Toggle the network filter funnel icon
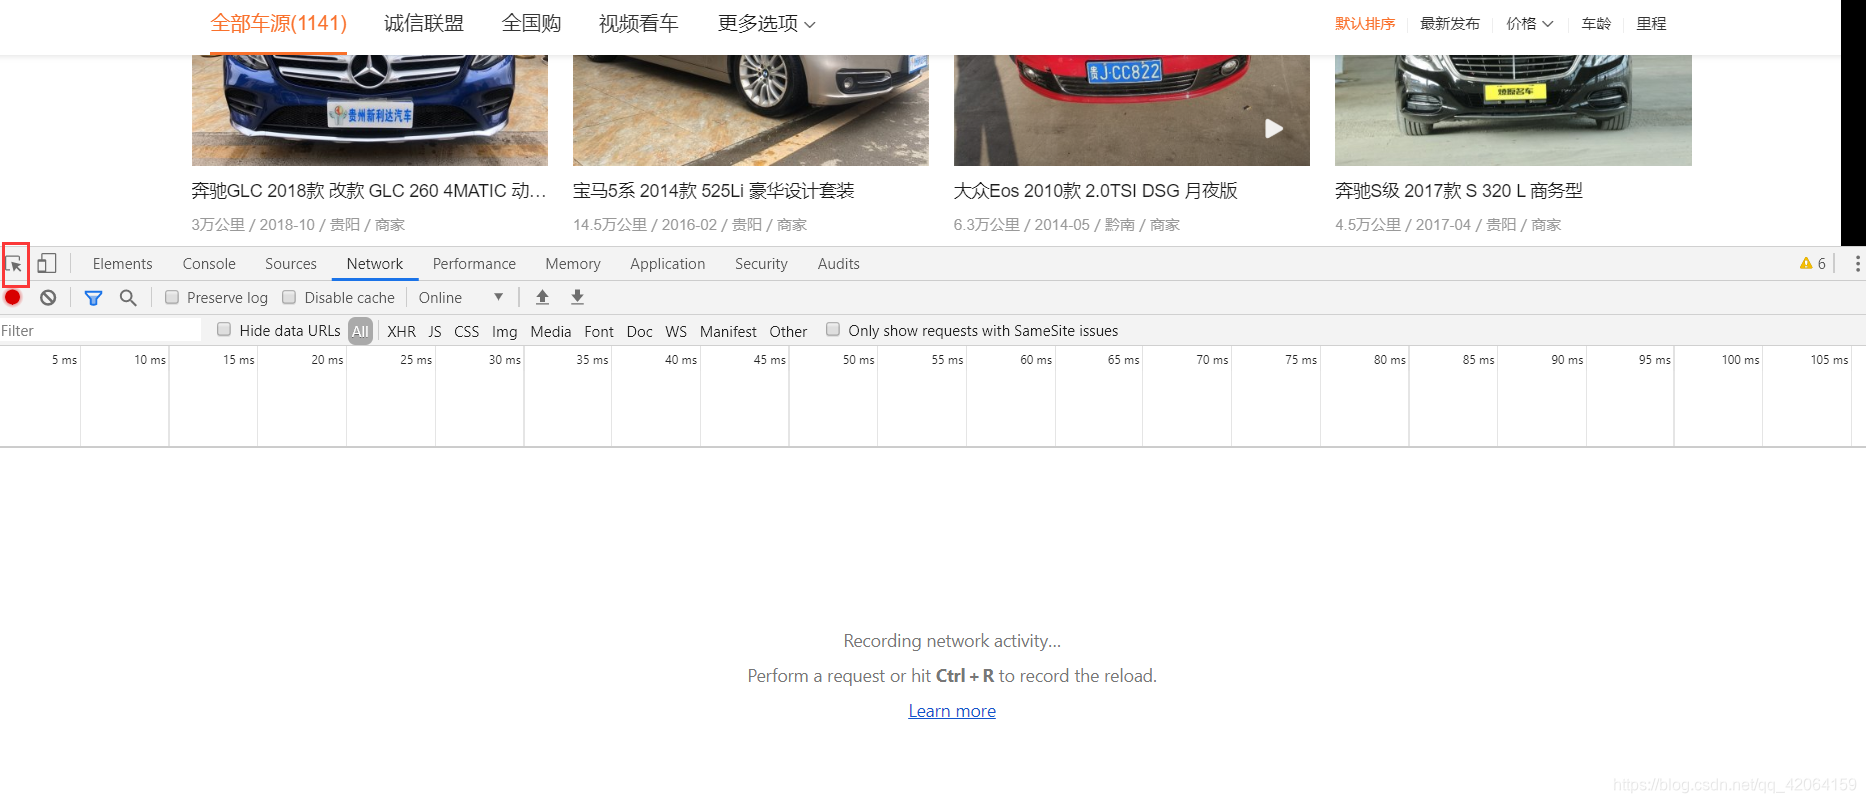This screenshot has width=1866, height=803. tap(93, 297)
